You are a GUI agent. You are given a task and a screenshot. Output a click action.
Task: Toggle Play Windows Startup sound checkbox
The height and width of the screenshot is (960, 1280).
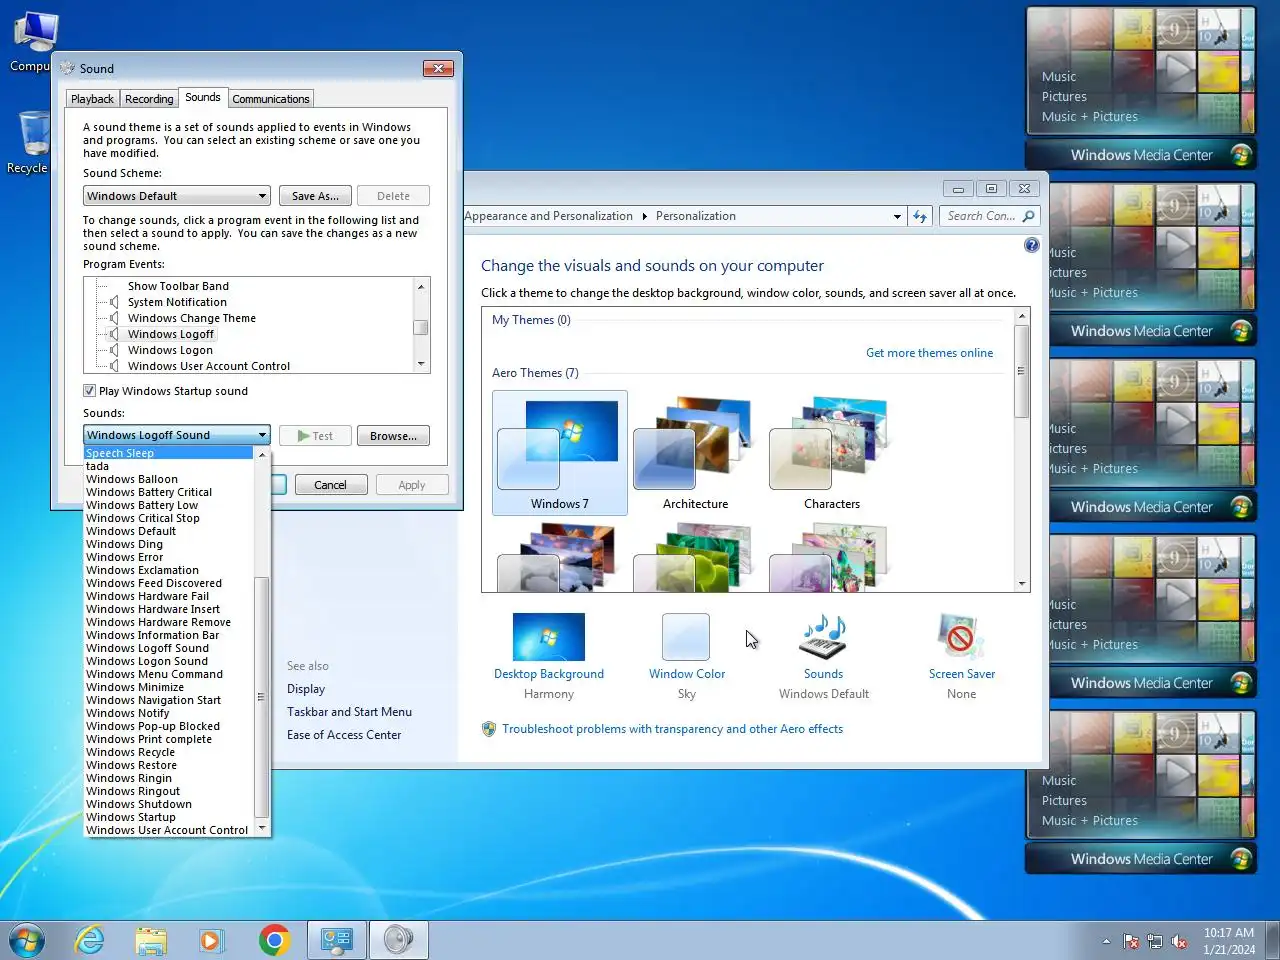(89, 391)
